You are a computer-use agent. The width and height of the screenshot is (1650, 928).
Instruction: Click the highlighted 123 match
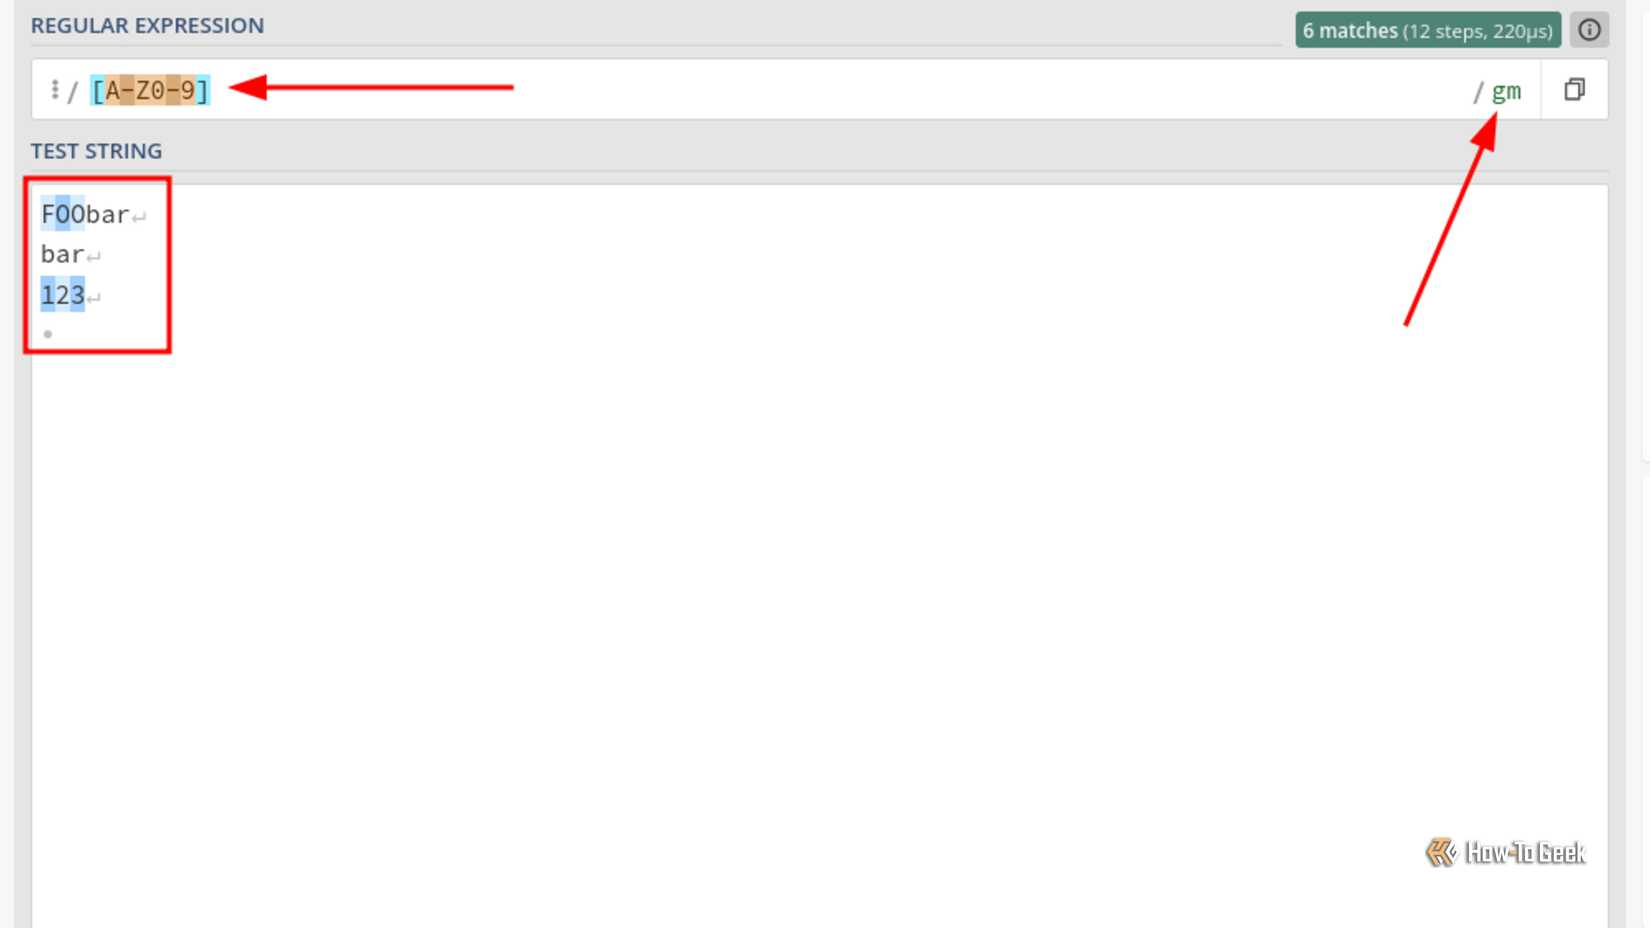[x=63, y=295]
